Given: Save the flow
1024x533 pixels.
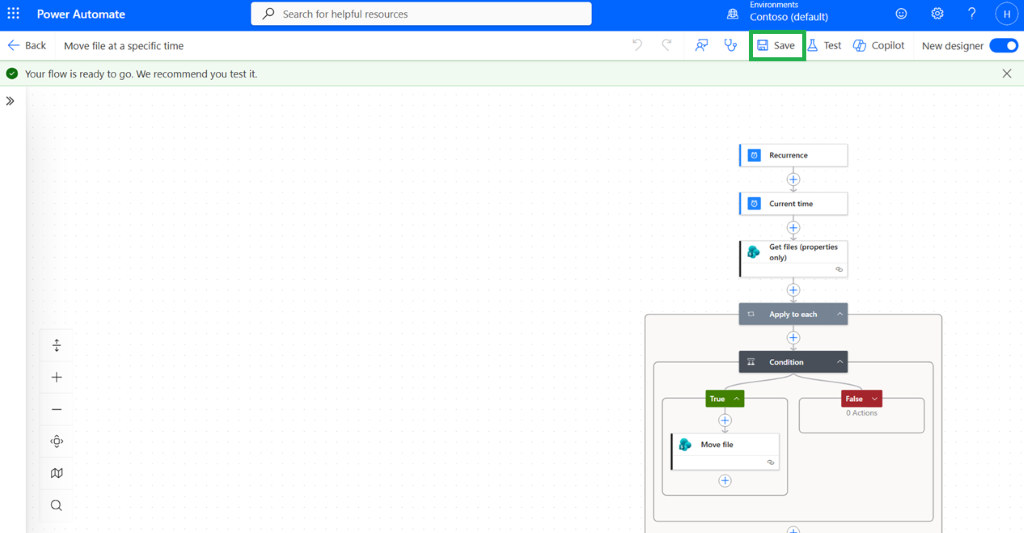Looking at the screenshot, I should coord(776,46).
